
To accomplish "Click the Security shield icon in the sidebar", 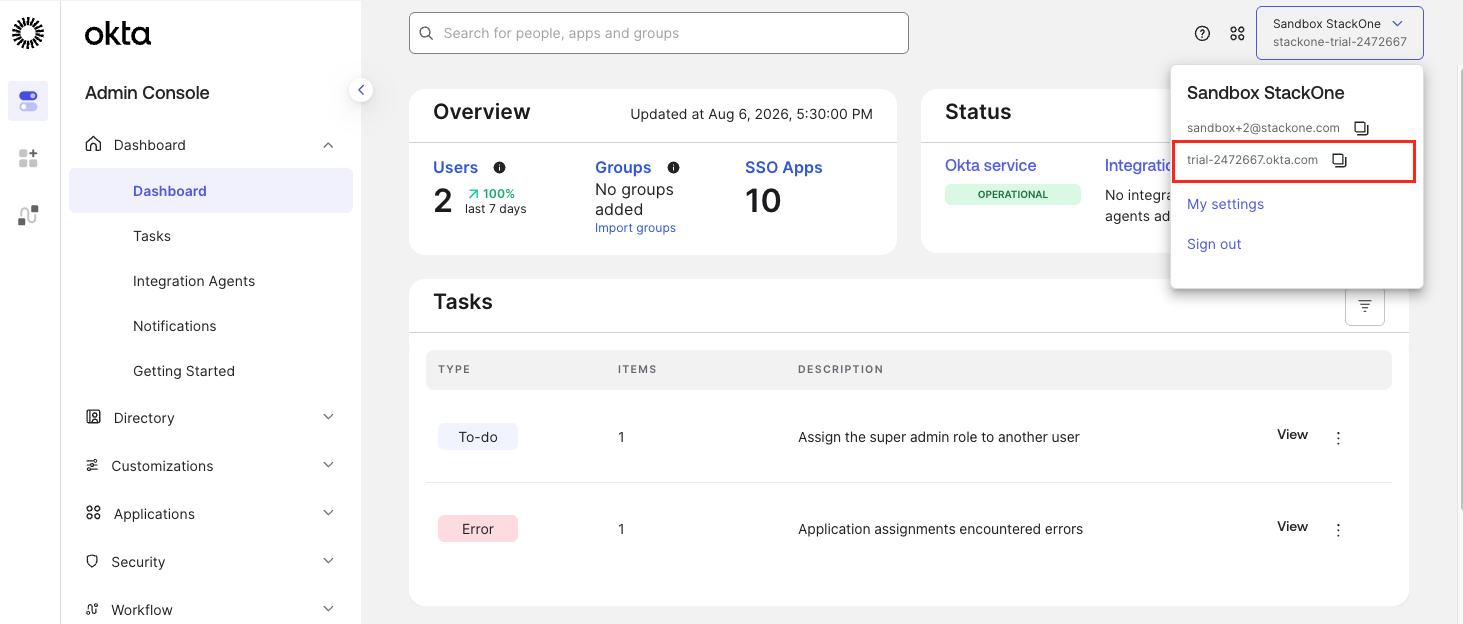I will coord(93,561).
